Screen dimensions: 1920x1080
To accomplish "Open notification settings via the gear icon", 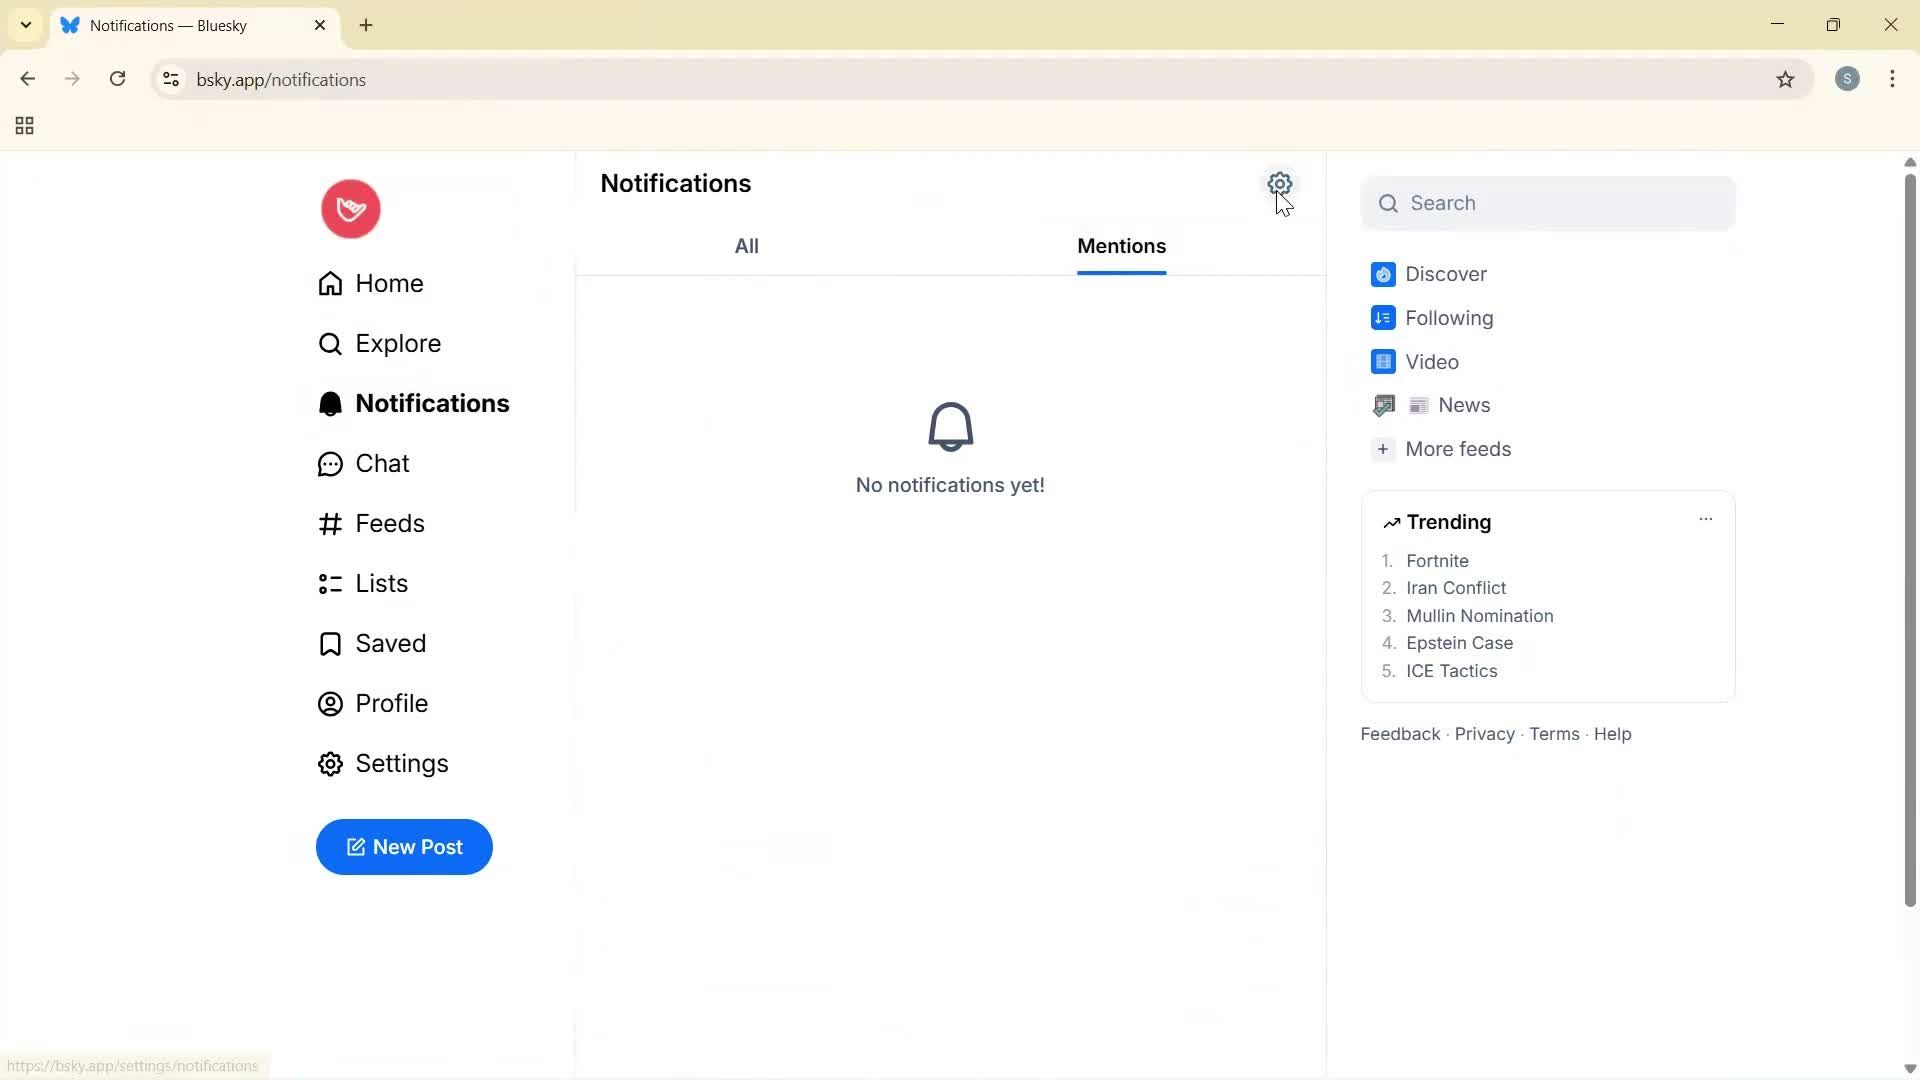I will (x=1281, y=184).
